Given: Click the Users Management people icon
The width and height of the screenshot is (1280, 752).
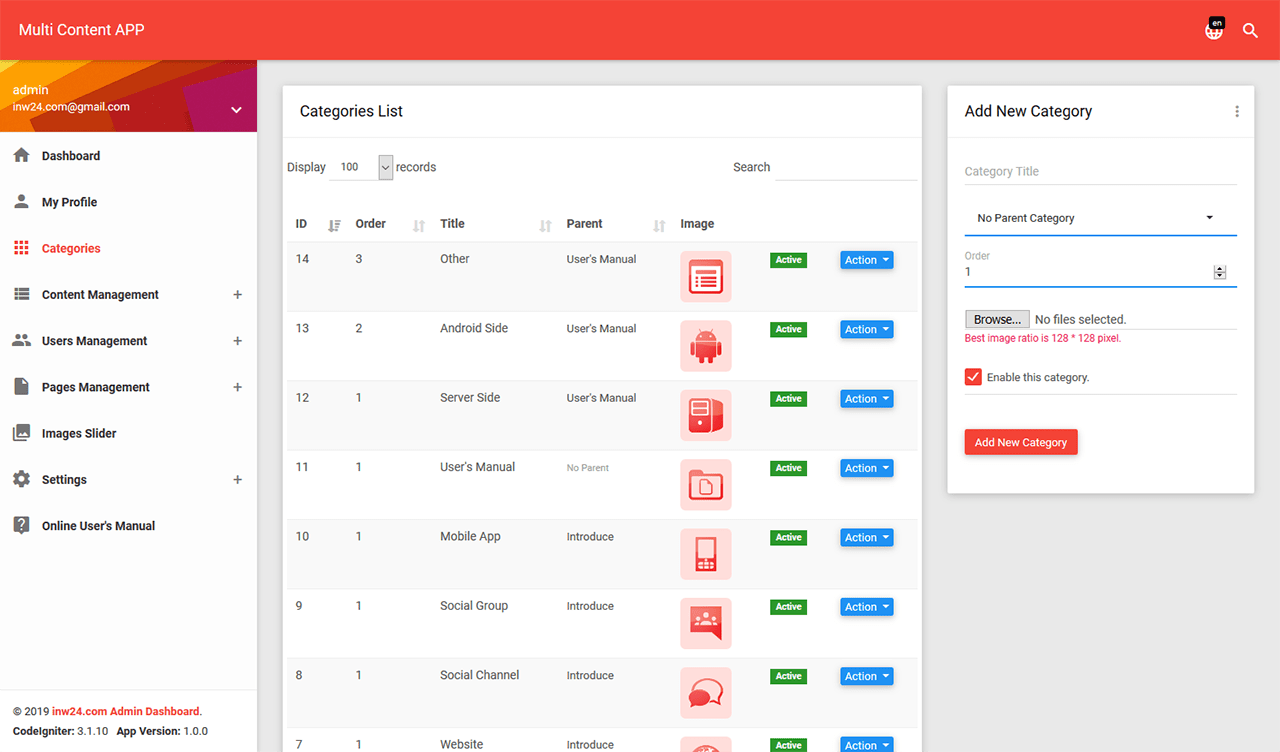Looking at the screenshot, I should [21, 340].
